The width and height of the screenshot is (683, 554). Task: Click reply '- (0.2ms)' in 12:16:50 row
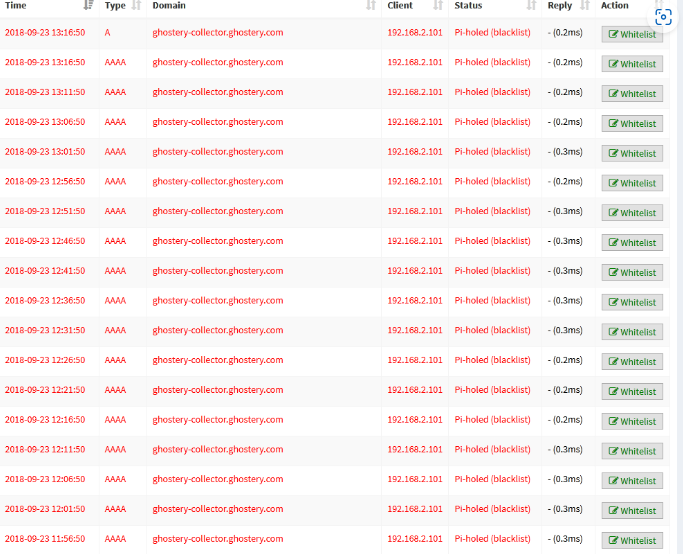(565, 419)
